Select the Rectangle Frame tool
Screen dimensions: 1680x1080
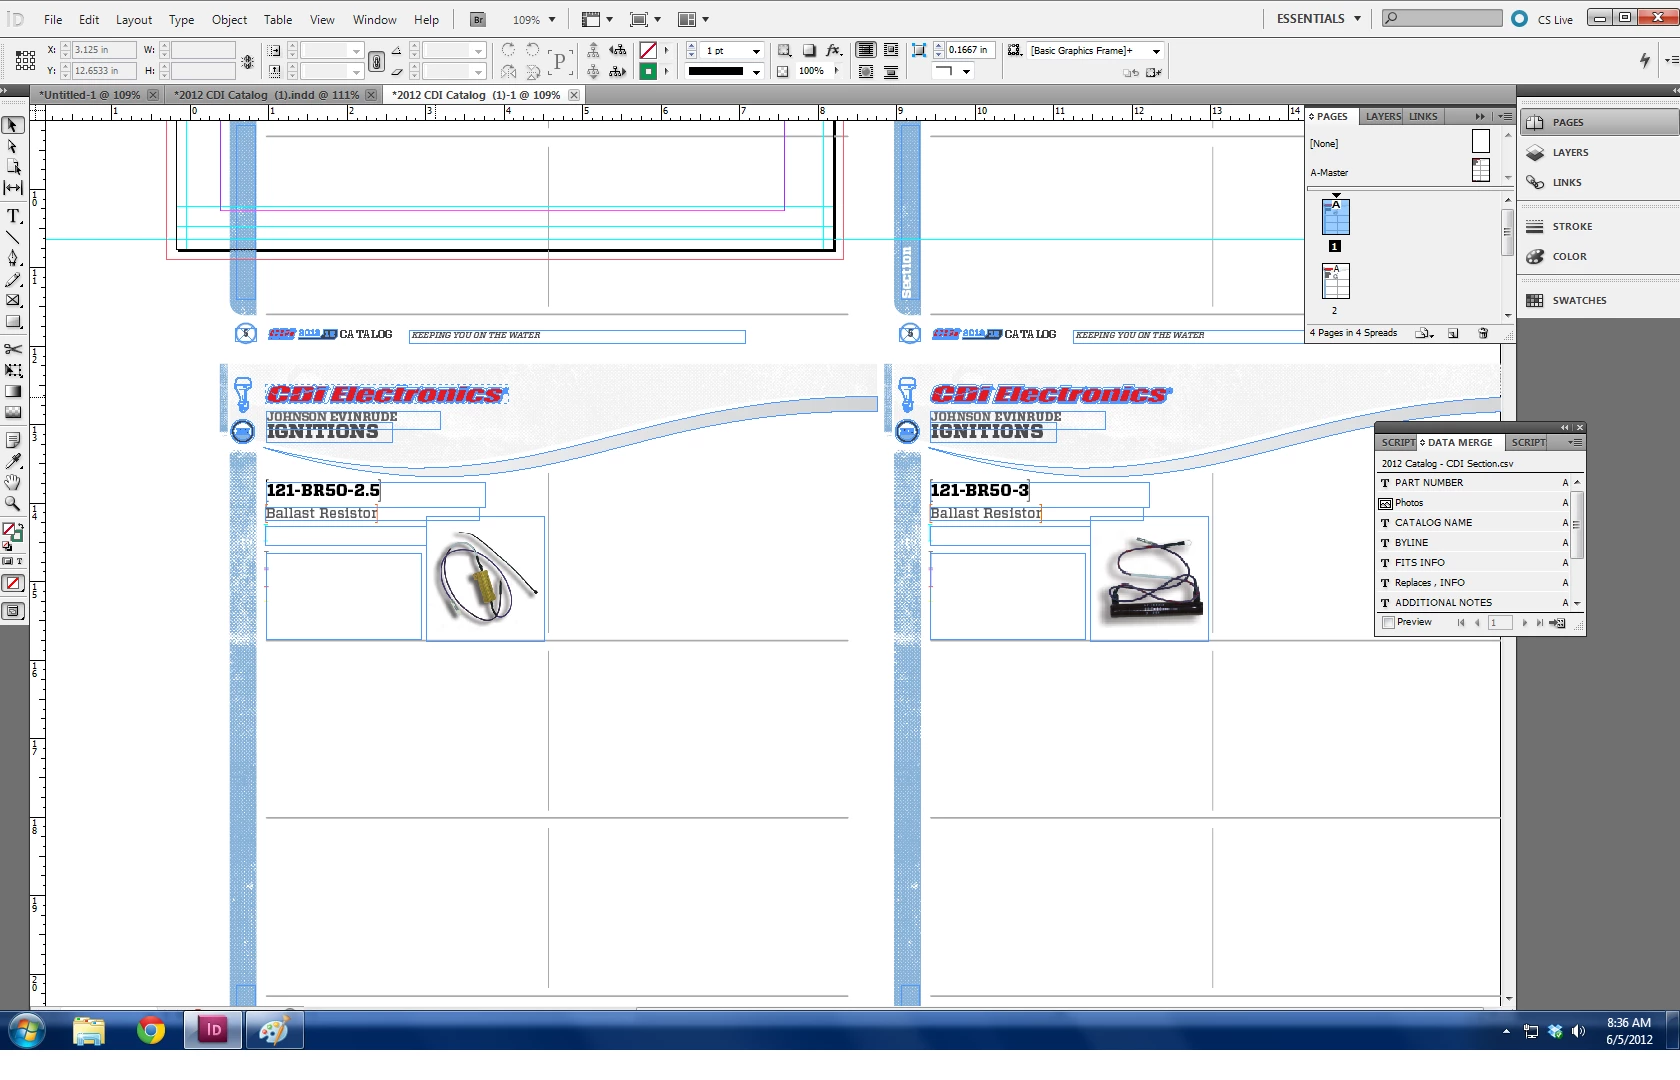(13, 300)
